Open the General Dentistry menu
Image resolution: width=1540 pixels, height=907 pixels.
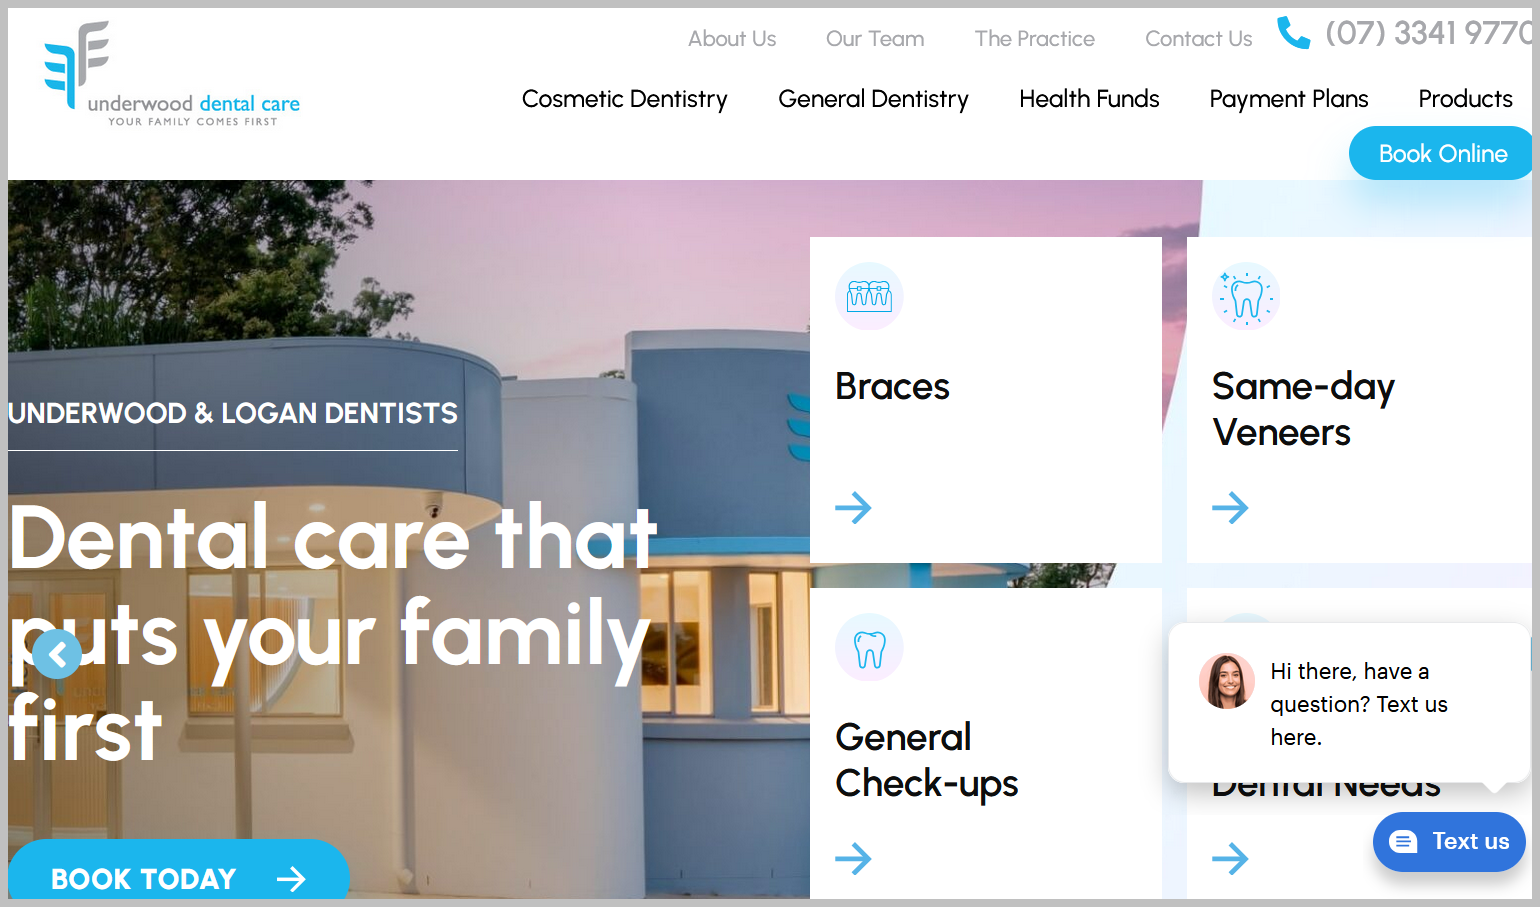click(873, 99)
